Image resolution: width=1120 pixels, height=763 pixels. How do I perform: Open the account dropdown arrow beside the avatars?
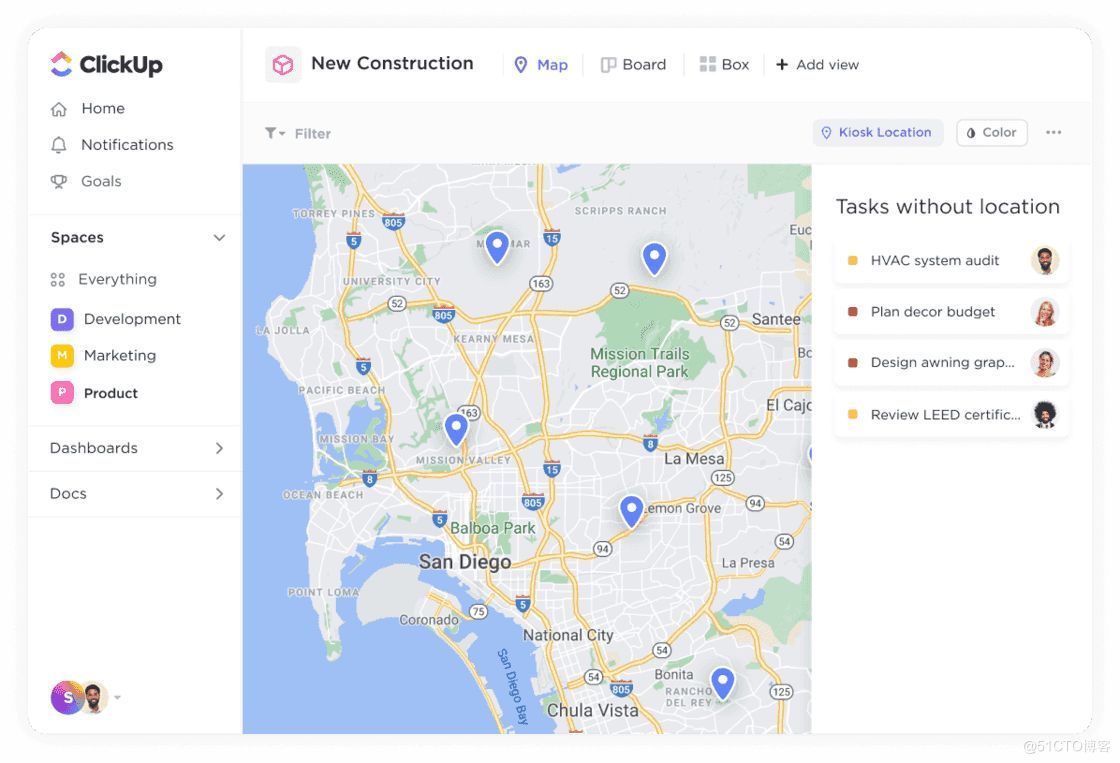pyautogui.click(x=118, y=697)
